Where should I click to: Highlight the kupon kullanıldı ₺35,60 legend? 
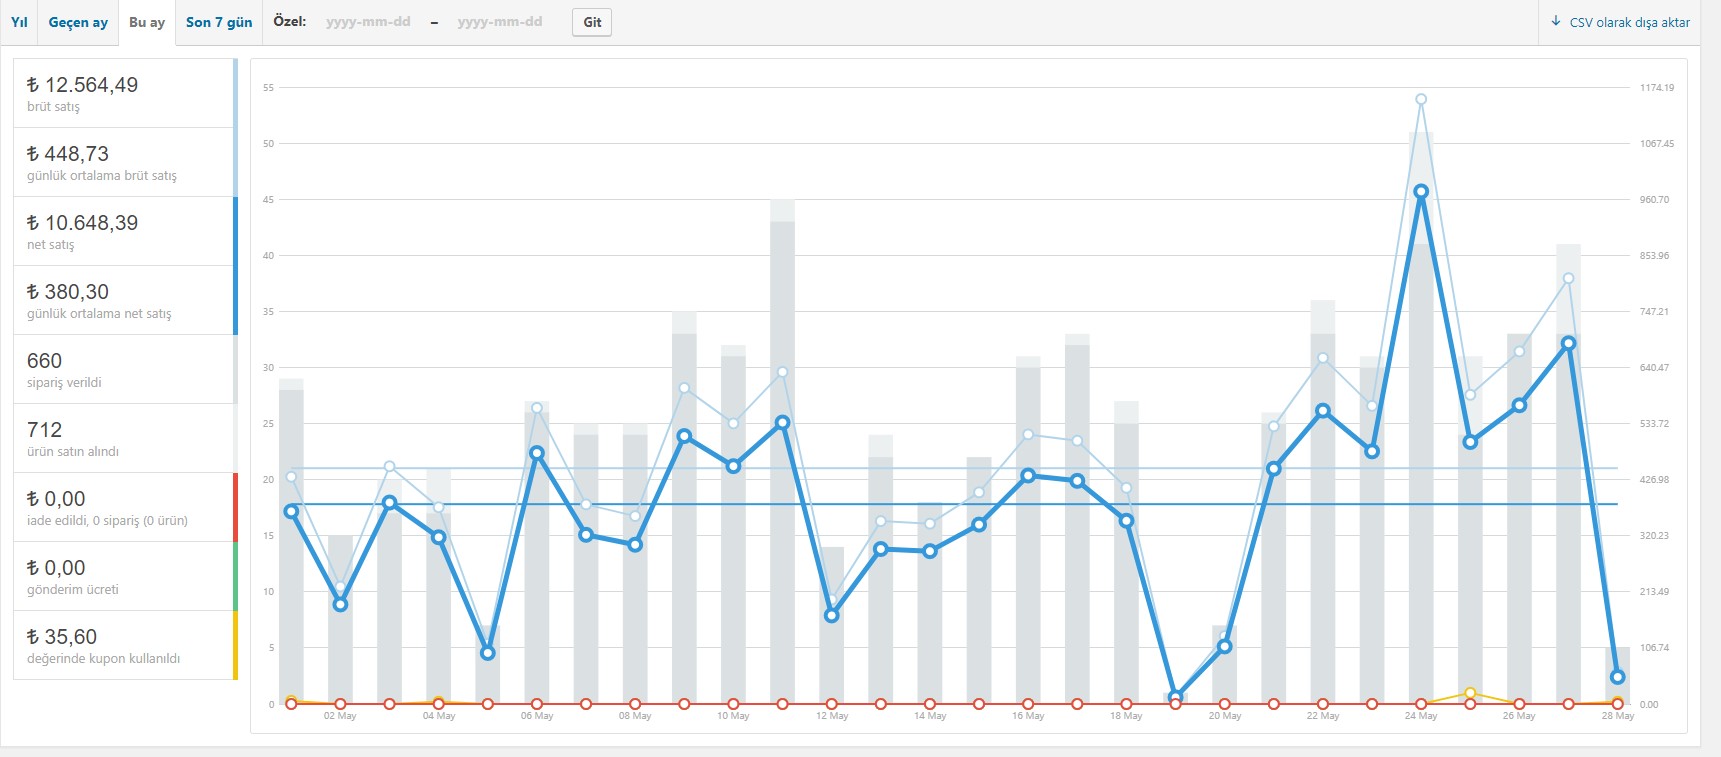(125, 645)
